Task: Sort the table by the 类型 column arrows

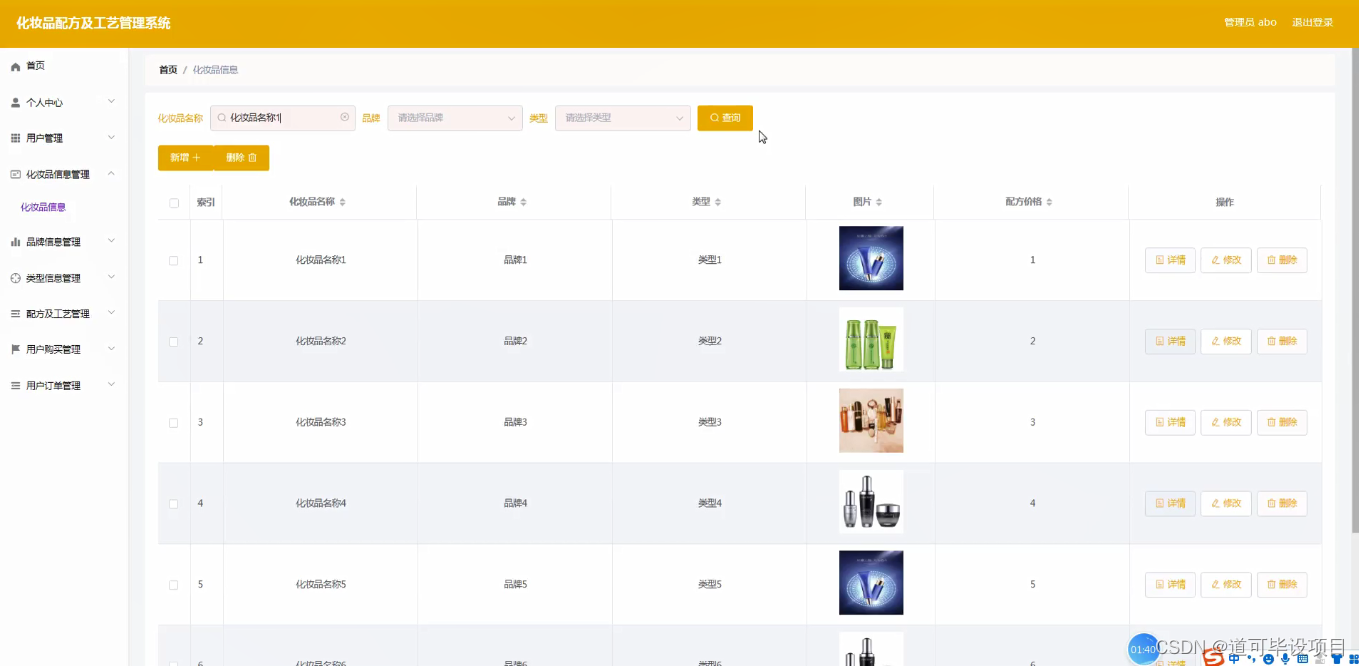Action: tap(717, 202)
